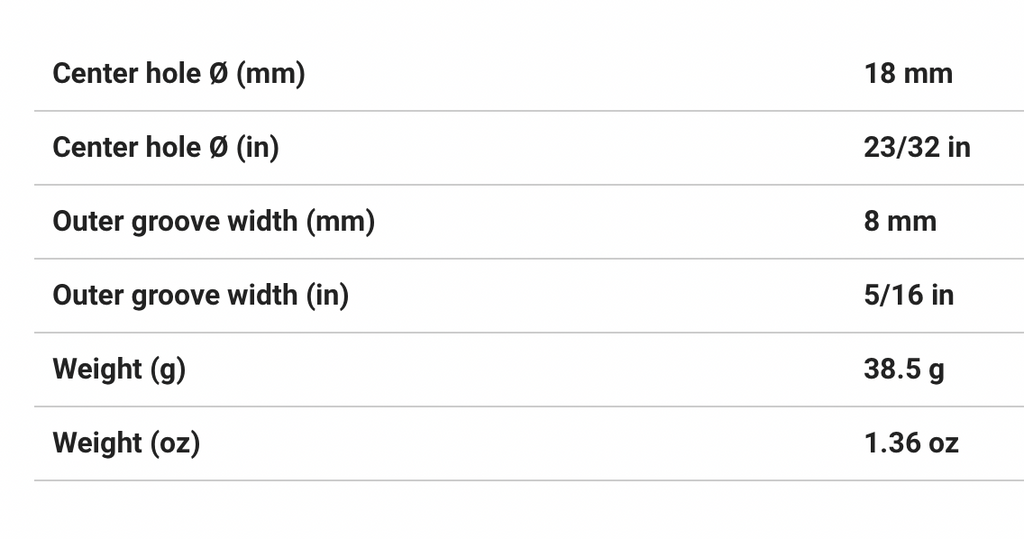Image resolution: width=1024 pixels, height=539 pixels.
Task: Click "(mm)" in the Outer groove width label
Action: (x=340, y=222)
